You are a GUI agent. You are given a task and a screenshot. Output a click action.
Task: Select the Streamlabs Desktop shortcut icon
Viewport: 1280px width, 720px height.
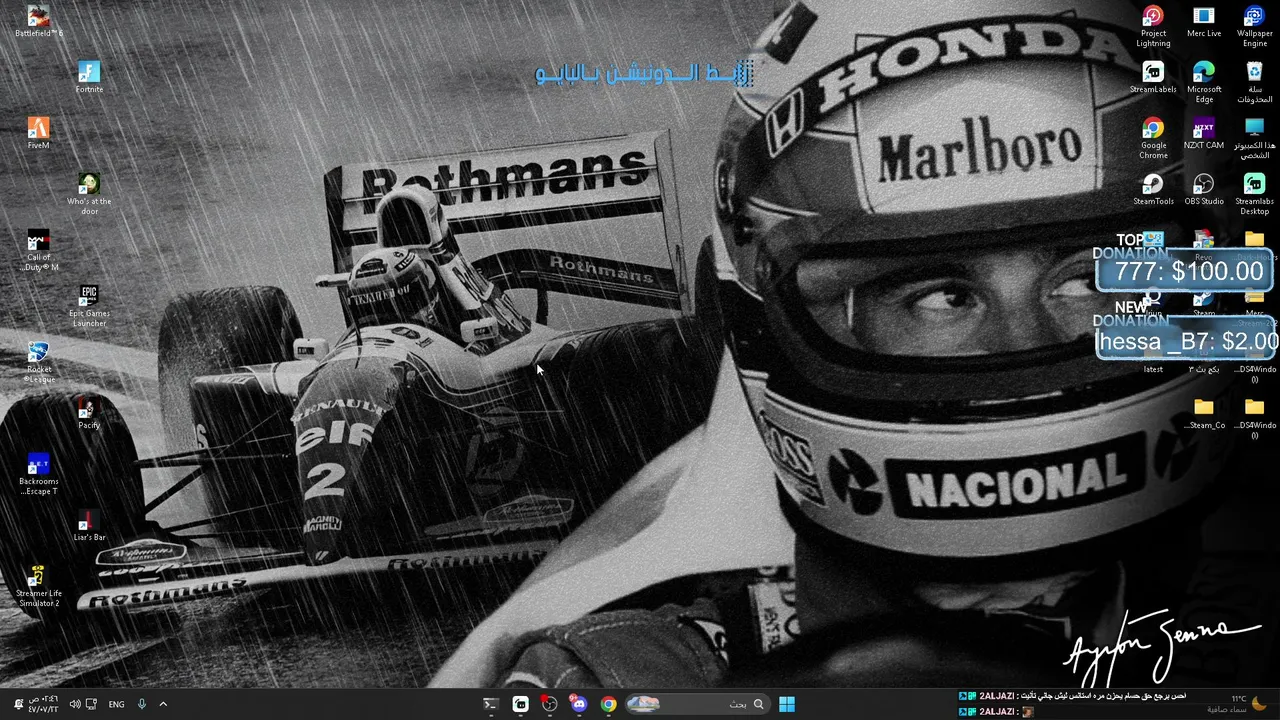click(1254, 194)
